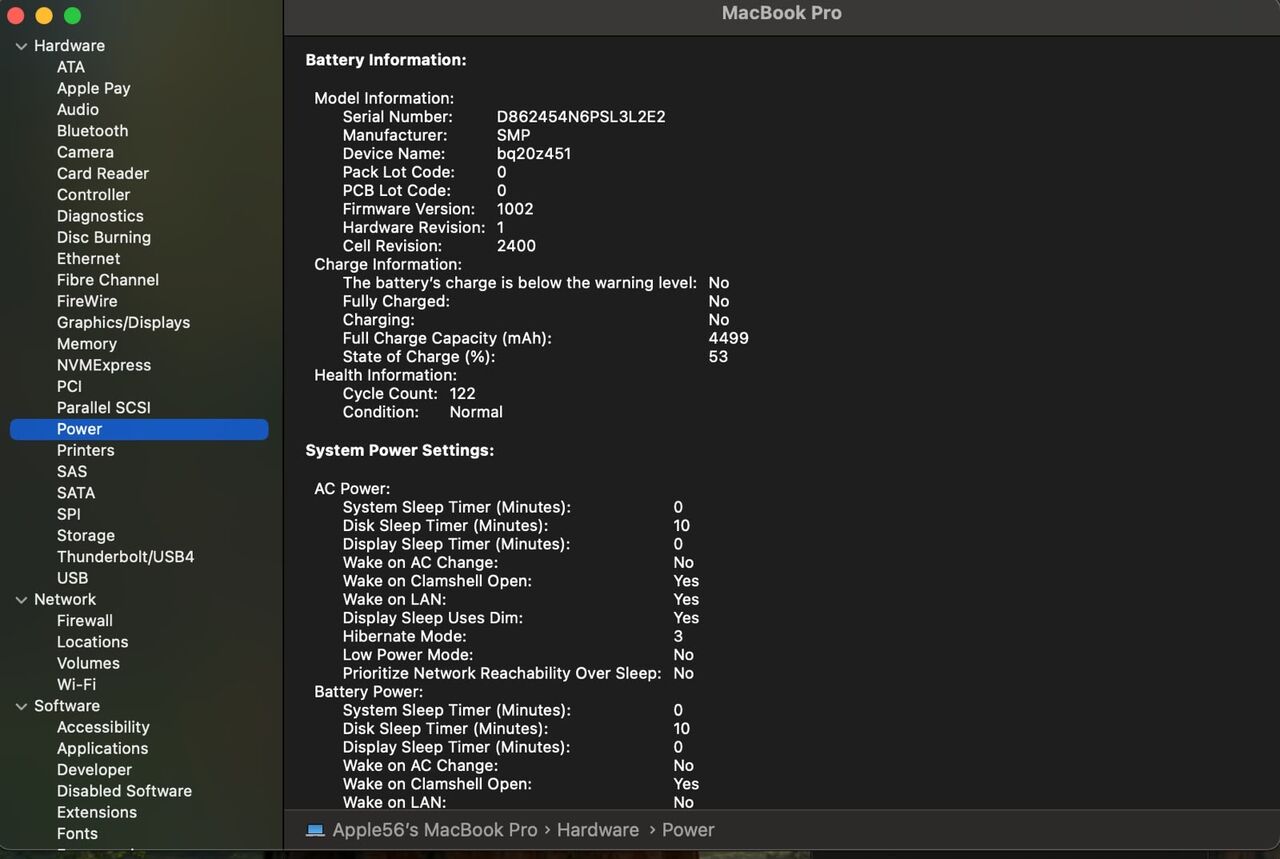The height and width of the screenshot is (859, 1280).
Task: Select Volumes under Network
Action: coord(88,663)
